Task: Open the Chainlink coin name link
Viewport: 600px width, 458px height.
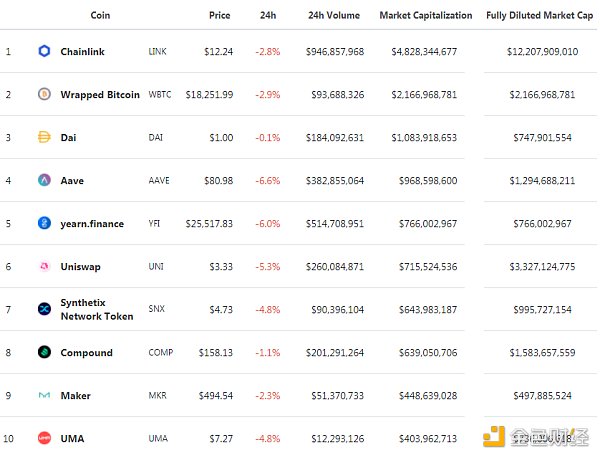Action: [82, 51]
